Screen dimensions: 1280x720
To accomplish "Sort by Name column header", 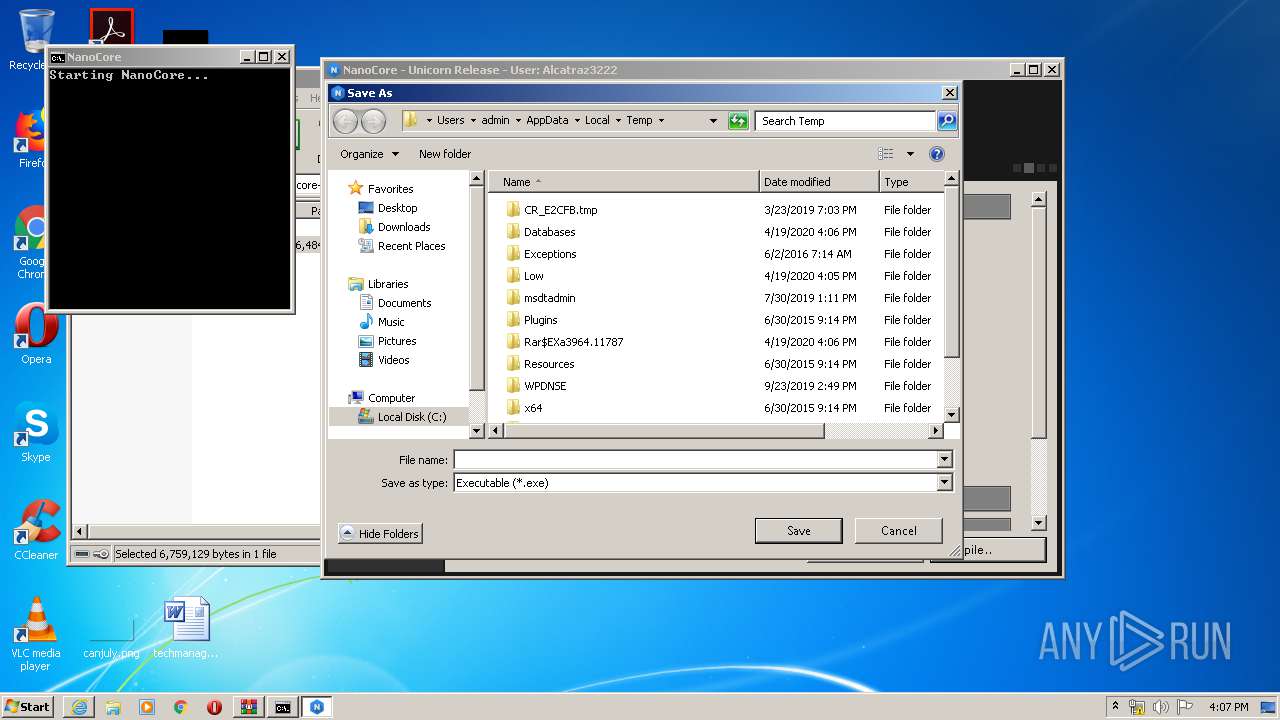I will [624, 182].
